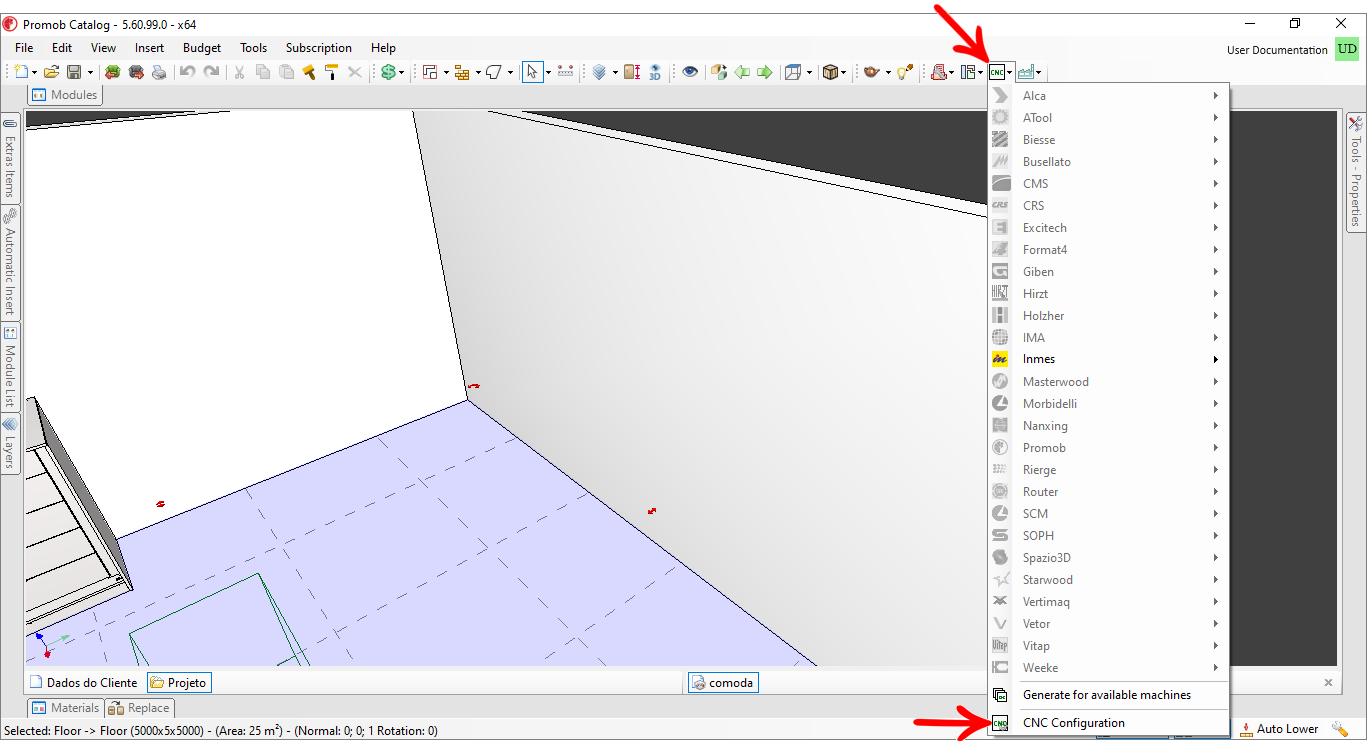Click the Paste icon
Screen dimensions: 1369x743
286,72
